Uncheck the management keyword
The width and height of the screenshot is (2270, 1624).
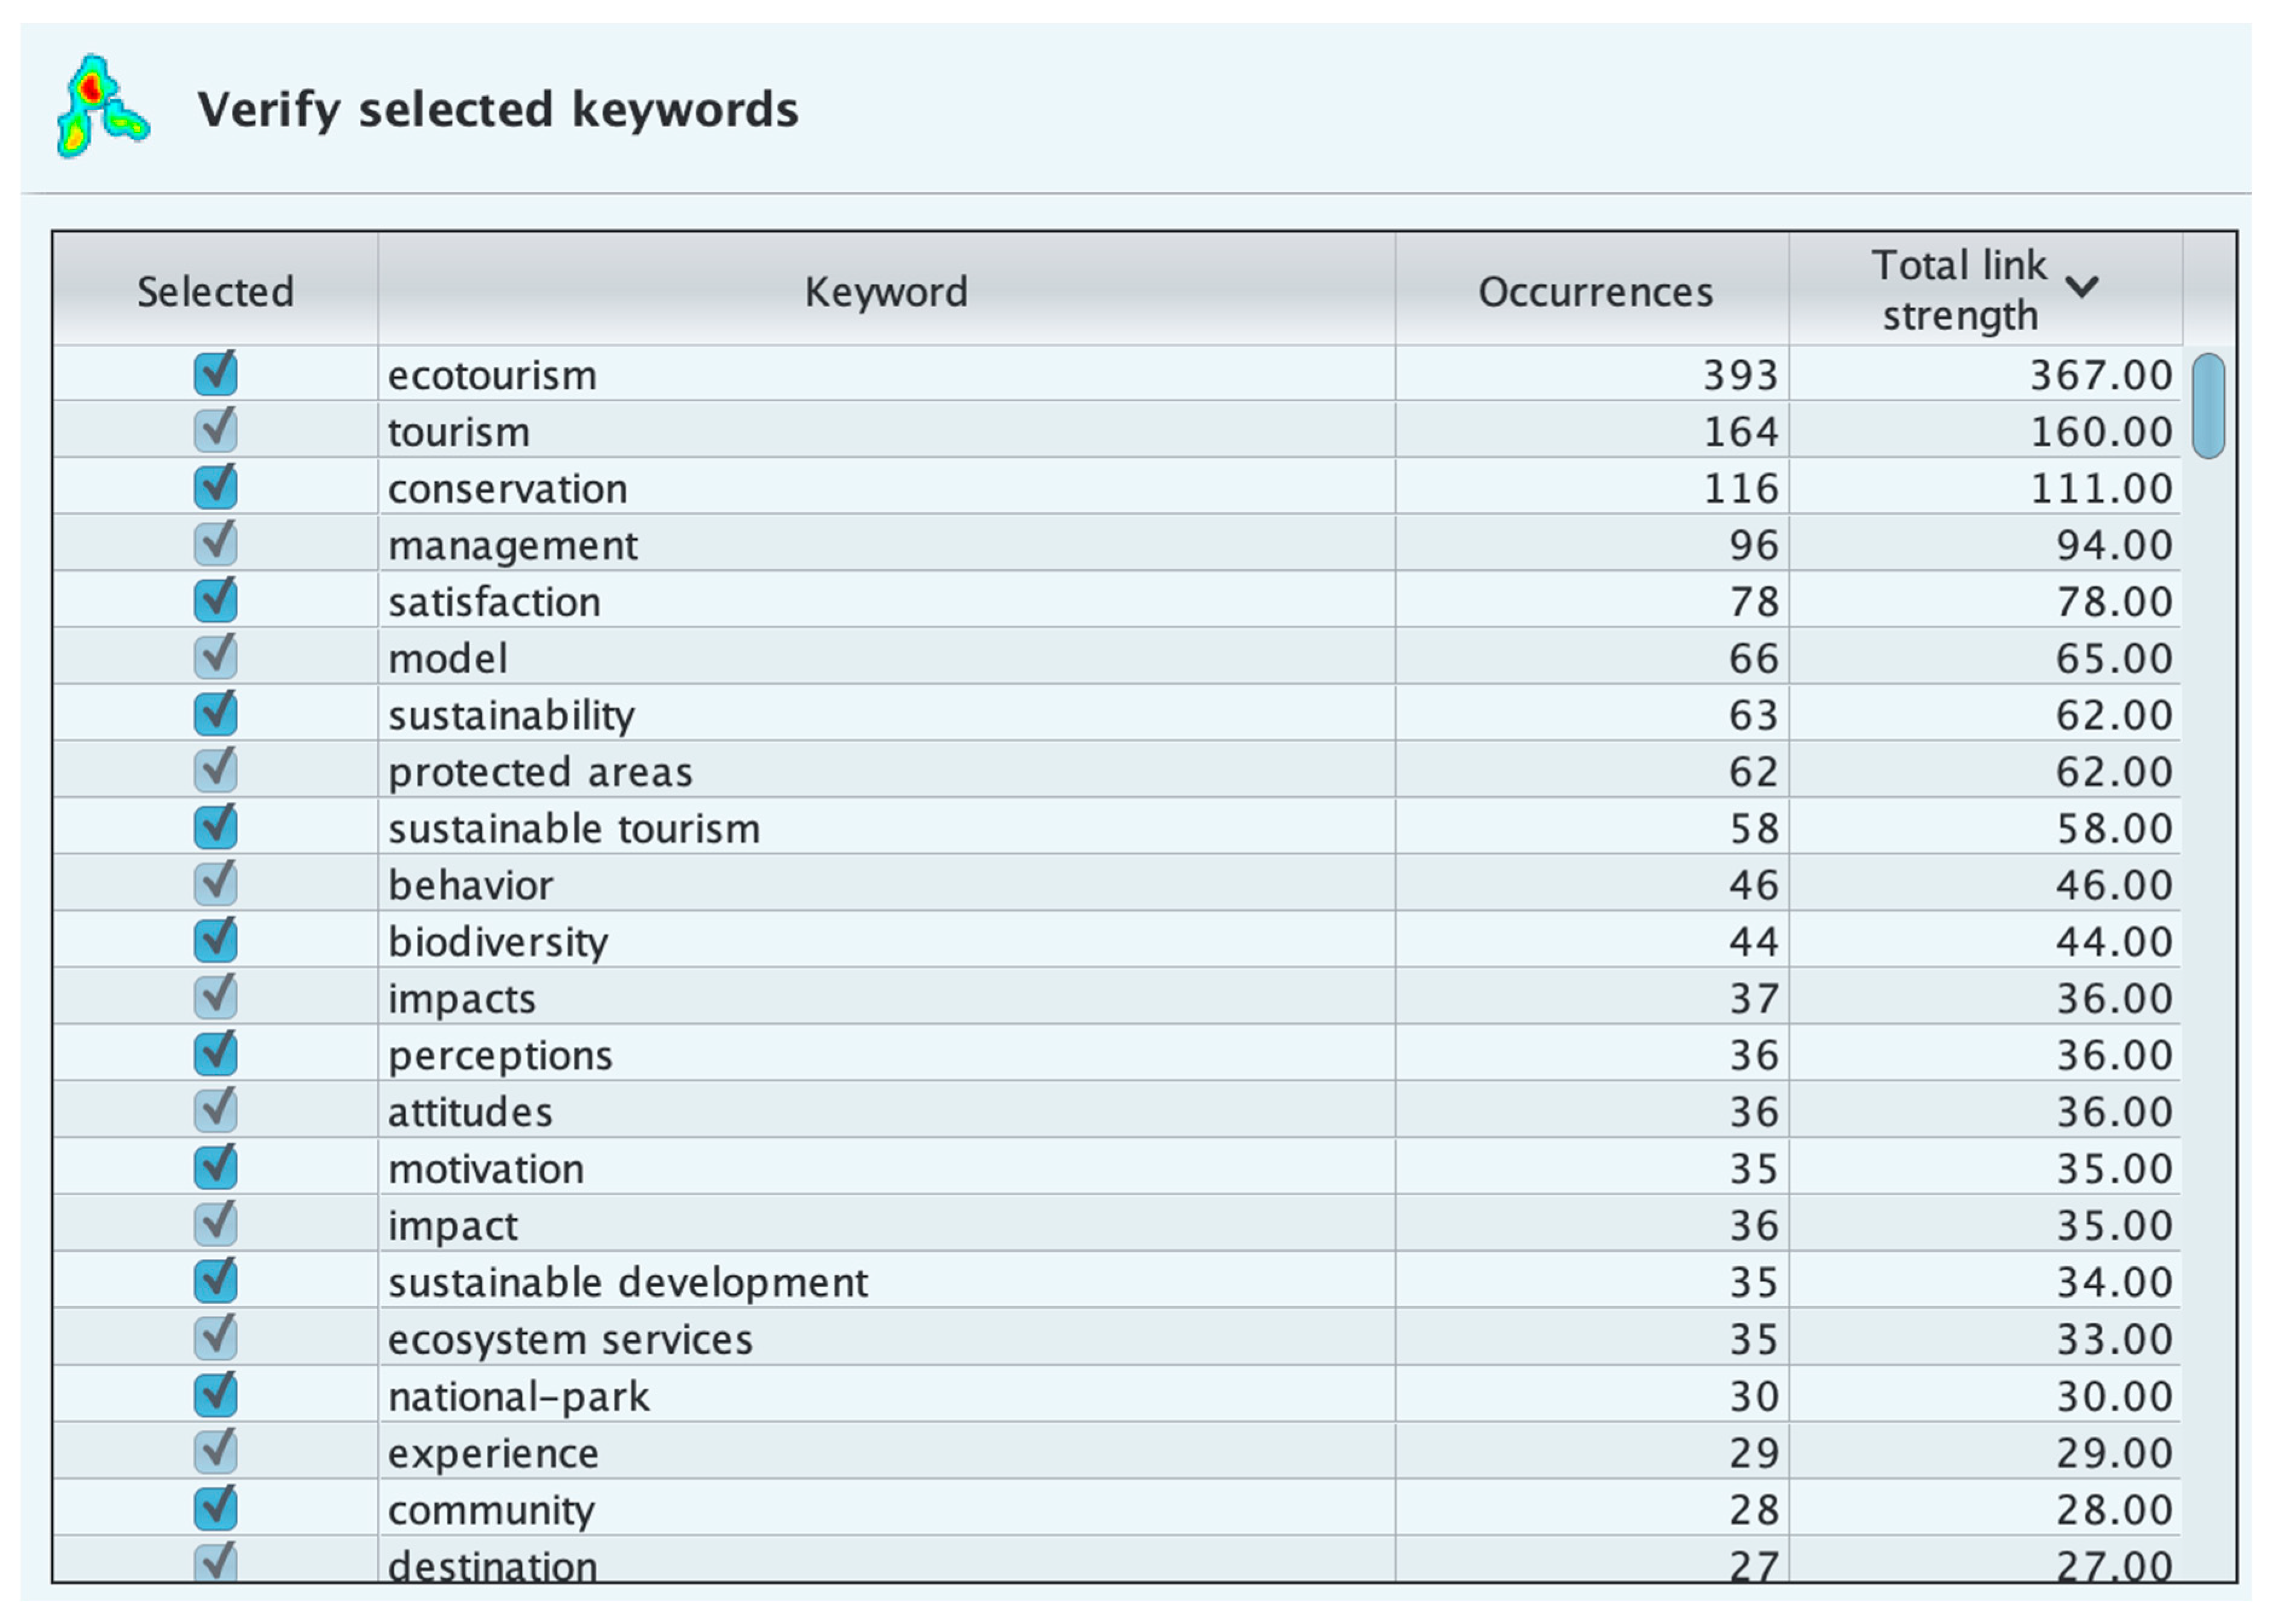(x=215, y=544)
